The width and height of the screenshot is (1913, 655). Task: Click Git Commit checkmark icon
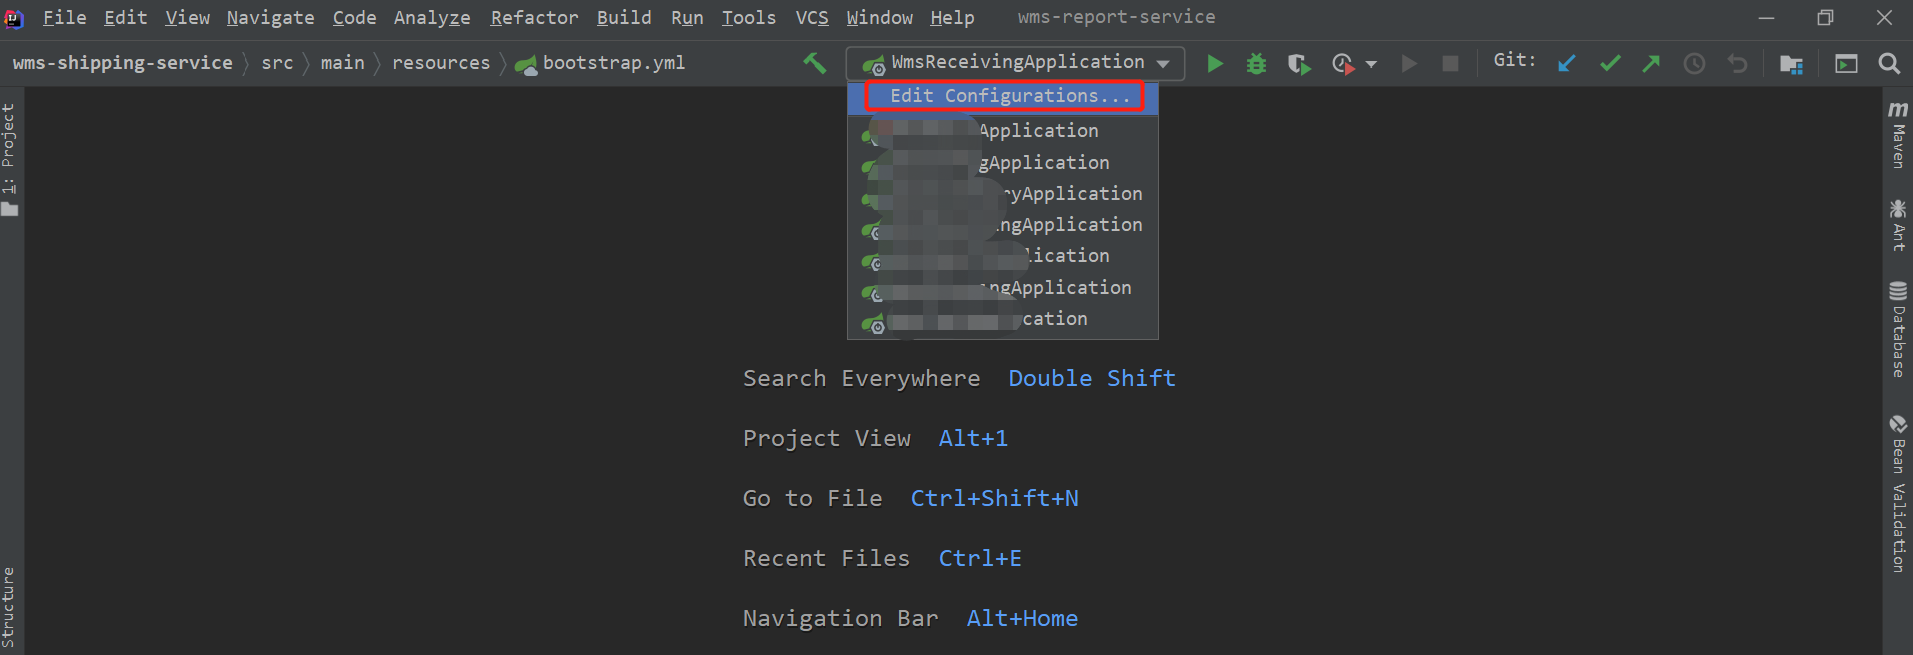pyautogui.click(x=1609, y=64)
